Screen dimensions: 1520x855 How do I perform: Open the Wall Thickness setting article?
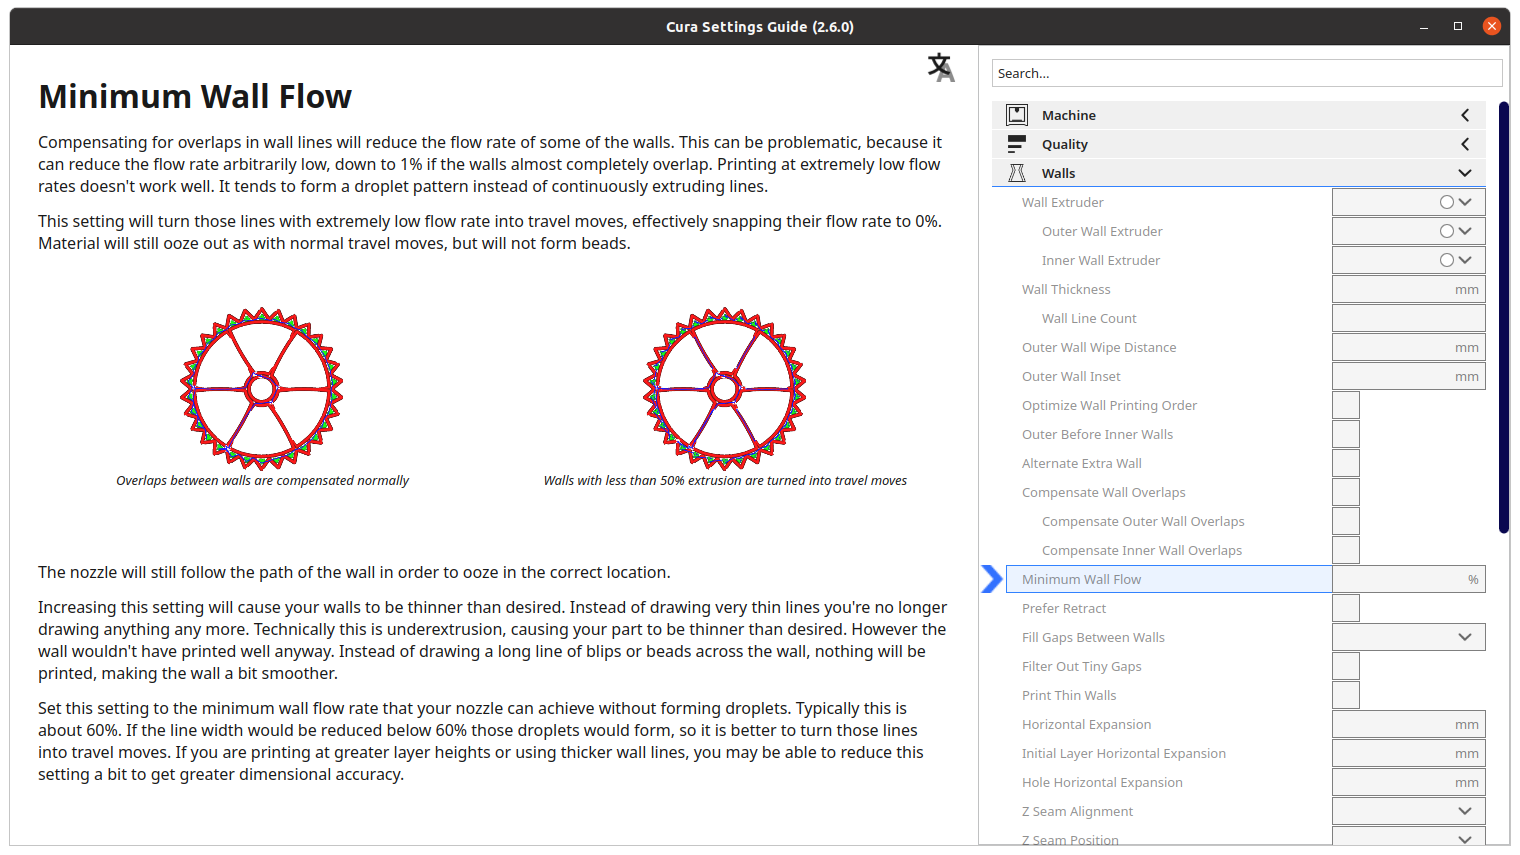point(1066,289)
